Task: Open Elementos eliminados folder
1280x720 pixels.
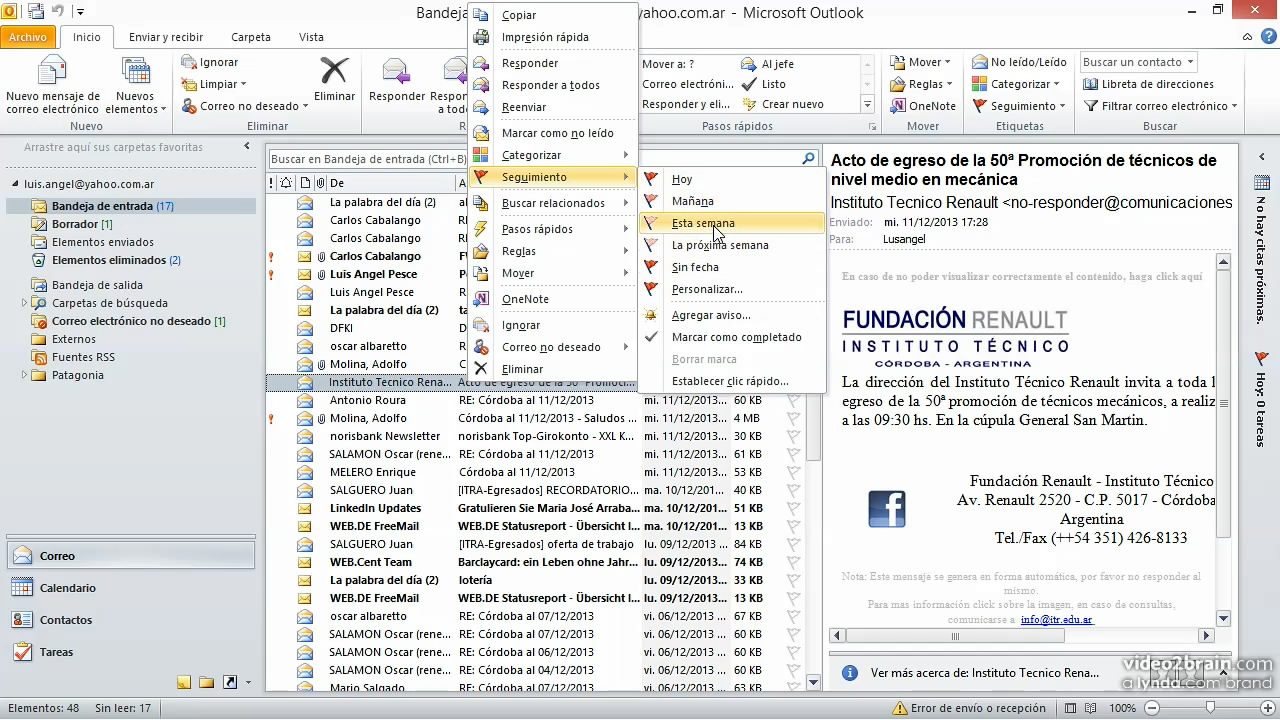Action: click(x=116, y=260)
